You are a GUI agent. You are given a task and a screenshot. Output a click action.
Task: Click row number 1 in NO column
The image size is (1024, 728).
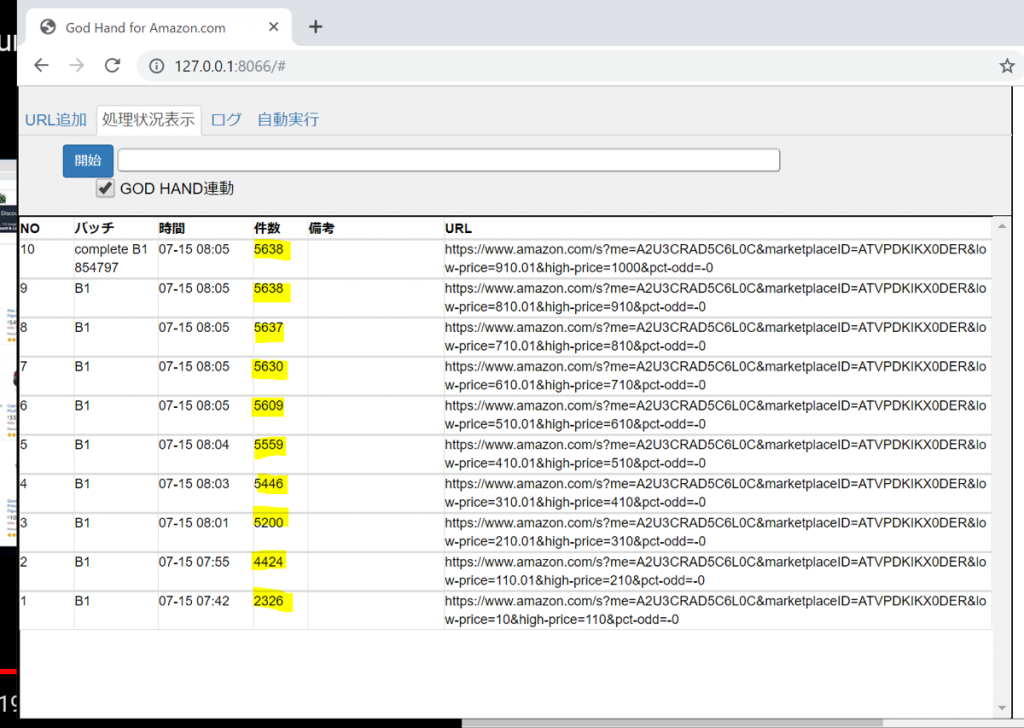tap(24, 601)
